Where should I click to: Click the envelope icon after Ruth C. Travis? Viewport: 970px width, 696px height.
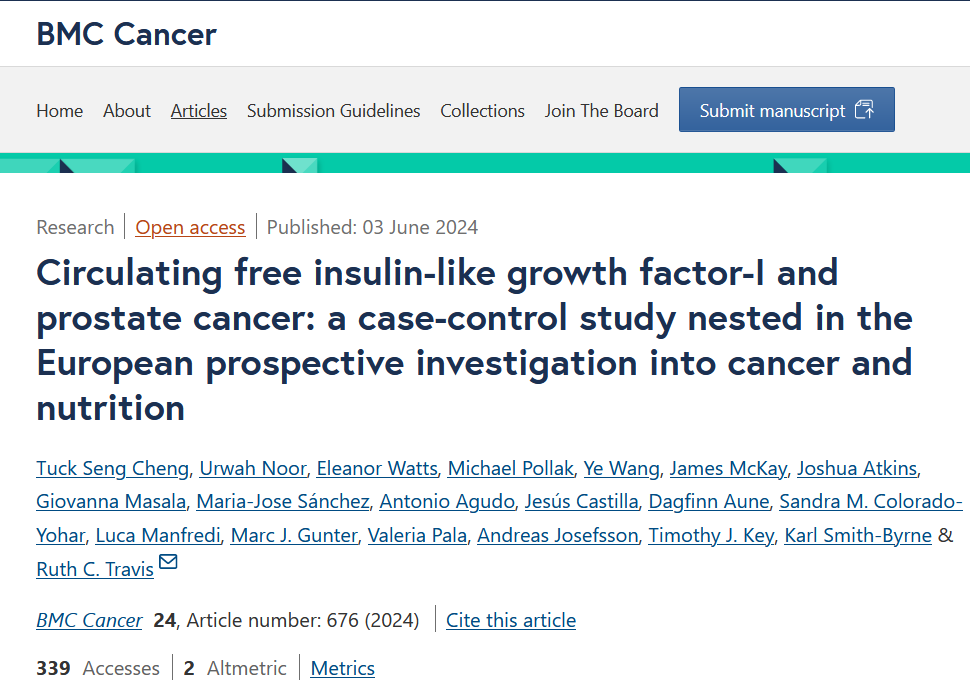point(168,563)
